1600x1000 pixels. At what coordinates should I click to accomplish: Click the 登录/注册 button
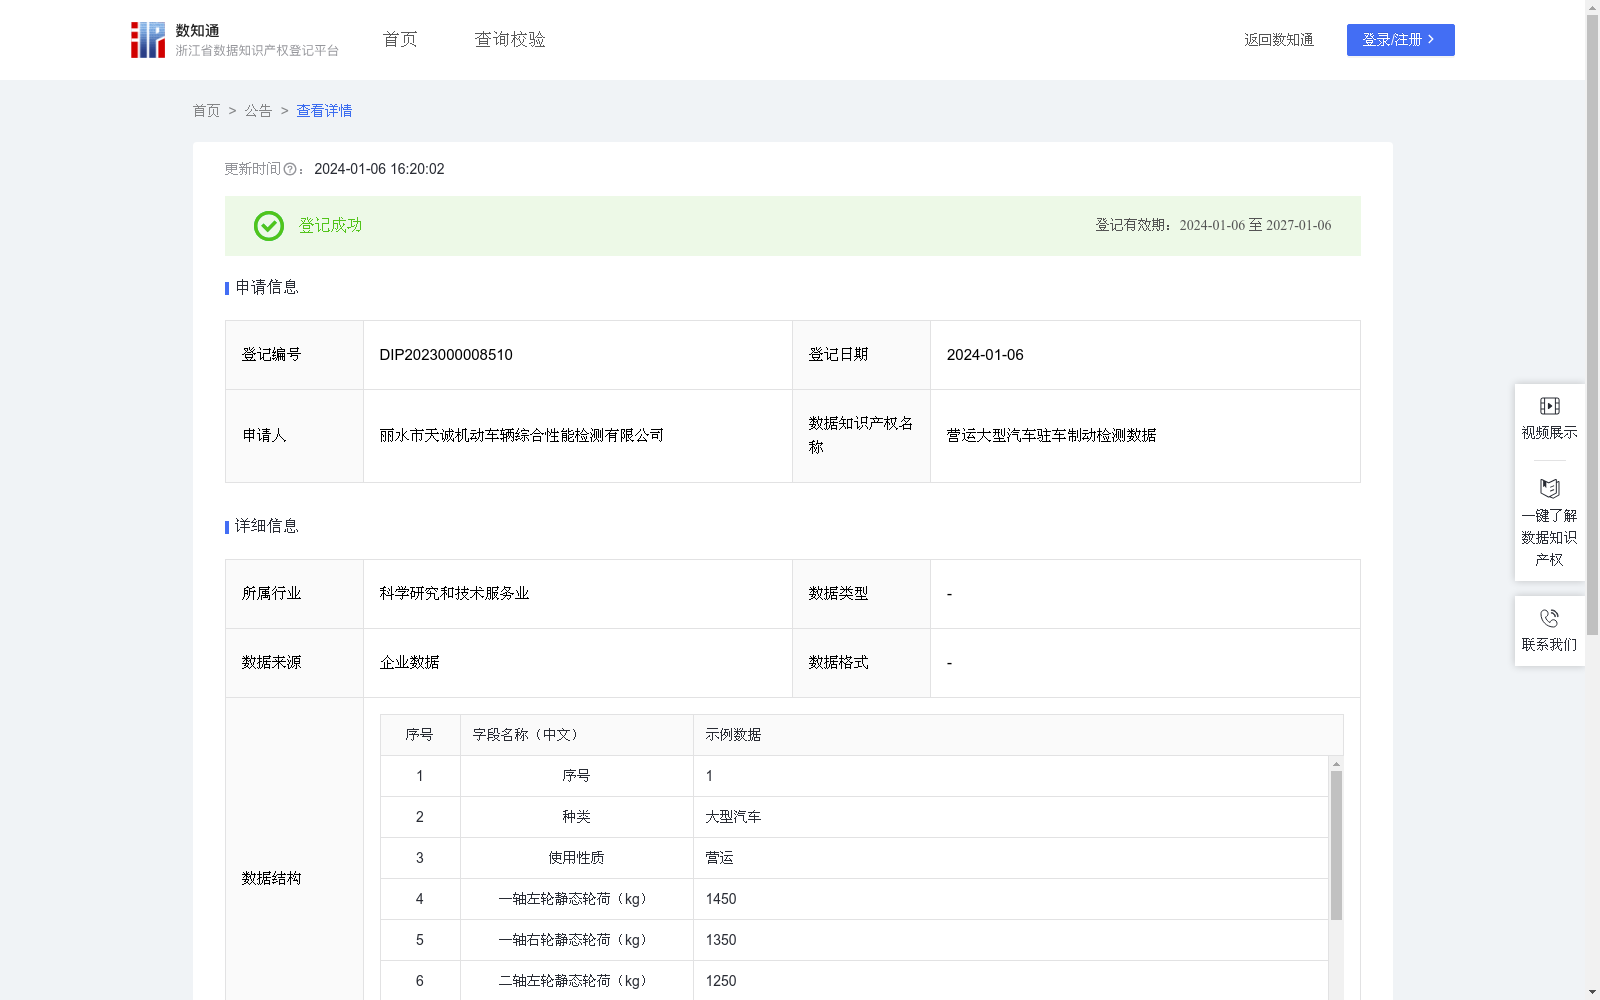[x=1400, y=40]
